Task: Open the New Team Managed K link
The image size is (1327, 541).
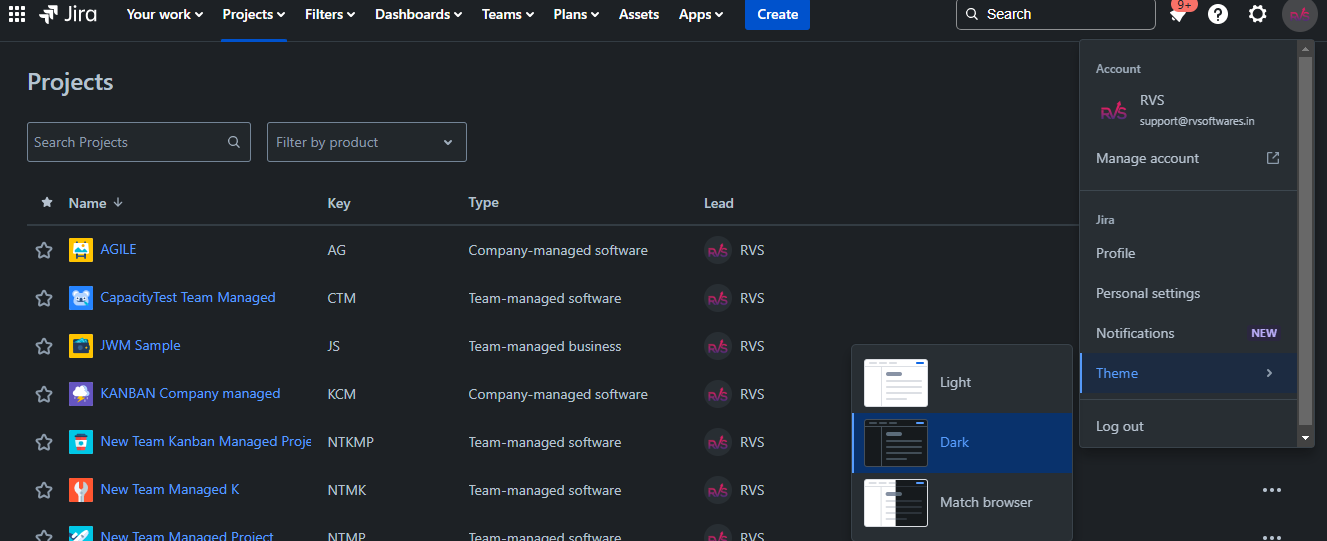Action: coord(170,489)
